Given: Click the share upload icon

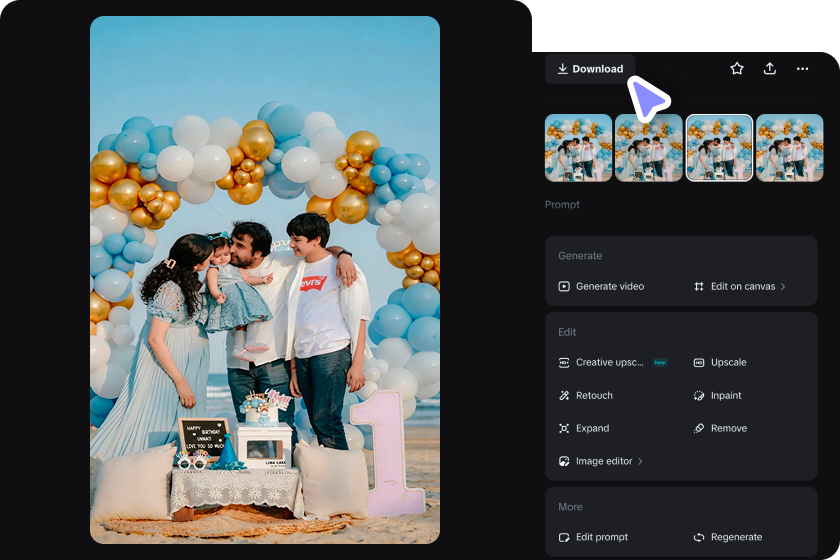Looking at the screenshot, I should pyautogui.click(x=770, y=69).
